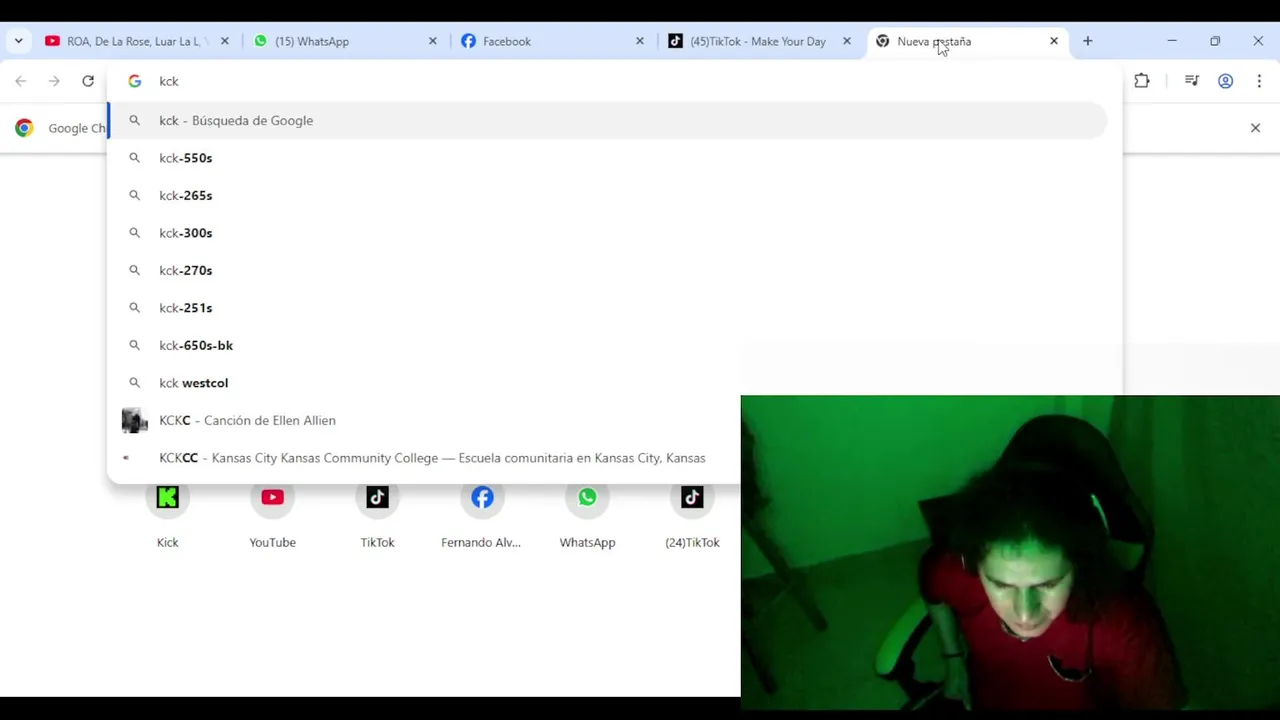Close the YouTube ROA tab
1280x720 pixels.
point(225,41)
